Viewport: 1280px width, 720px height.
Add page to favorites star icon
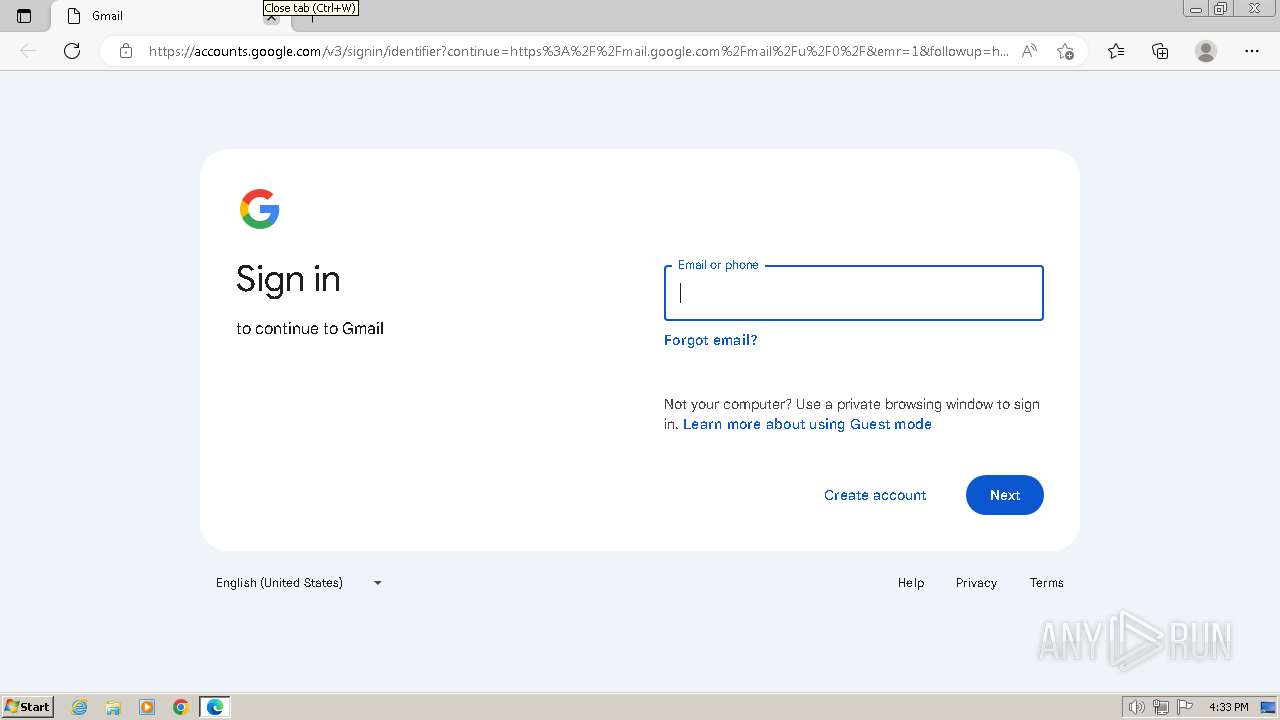pos(1065,51)
